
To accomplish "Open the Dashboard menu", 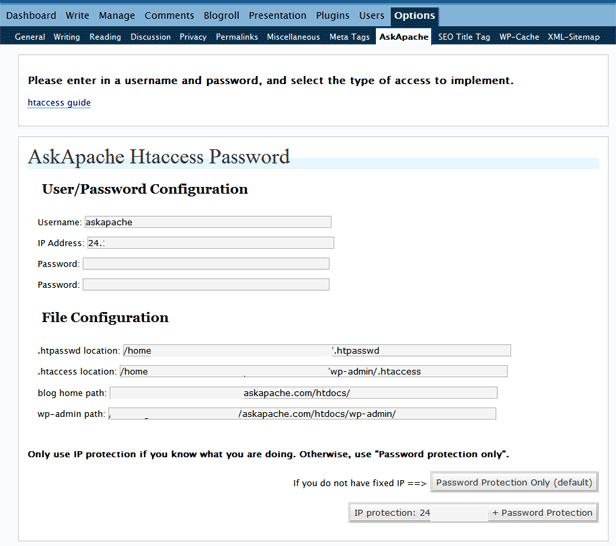I will 31,16.
